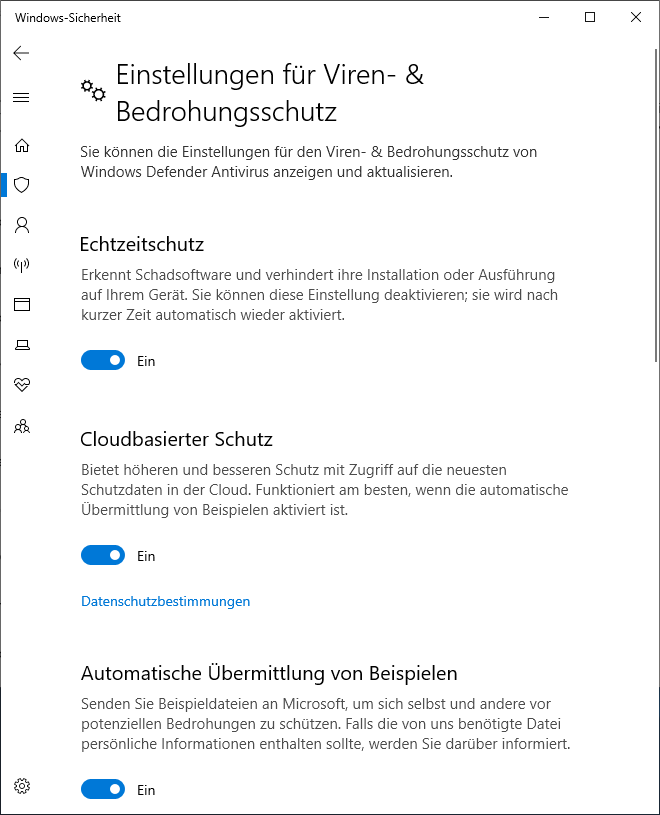Open device performance & health heart icon
This screenshot has width=660, height=815.
pyautogui.click(x=22, y=385)
